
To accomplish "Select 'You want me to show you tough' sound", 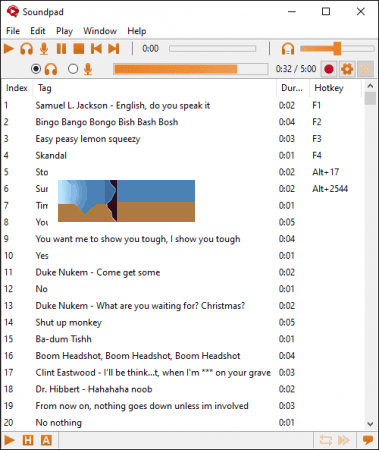I will [x=182, y=239].
